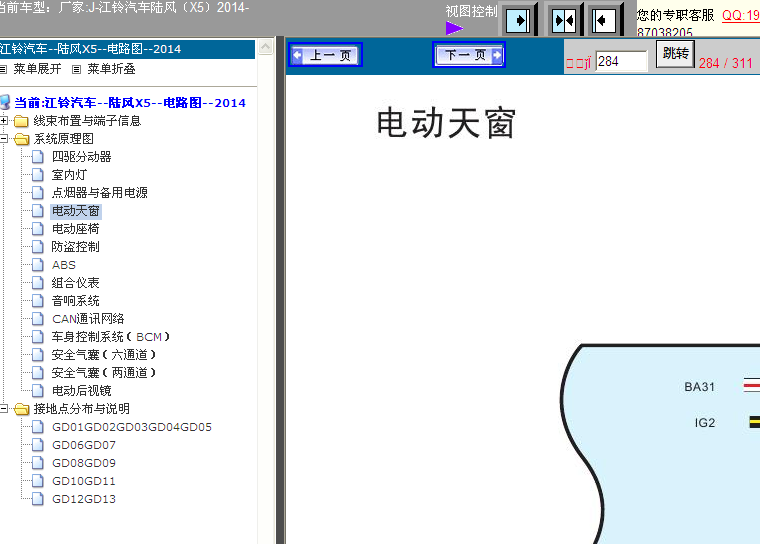
Task: Click the page icon beside 电动座椅
Action: point(37,229)
